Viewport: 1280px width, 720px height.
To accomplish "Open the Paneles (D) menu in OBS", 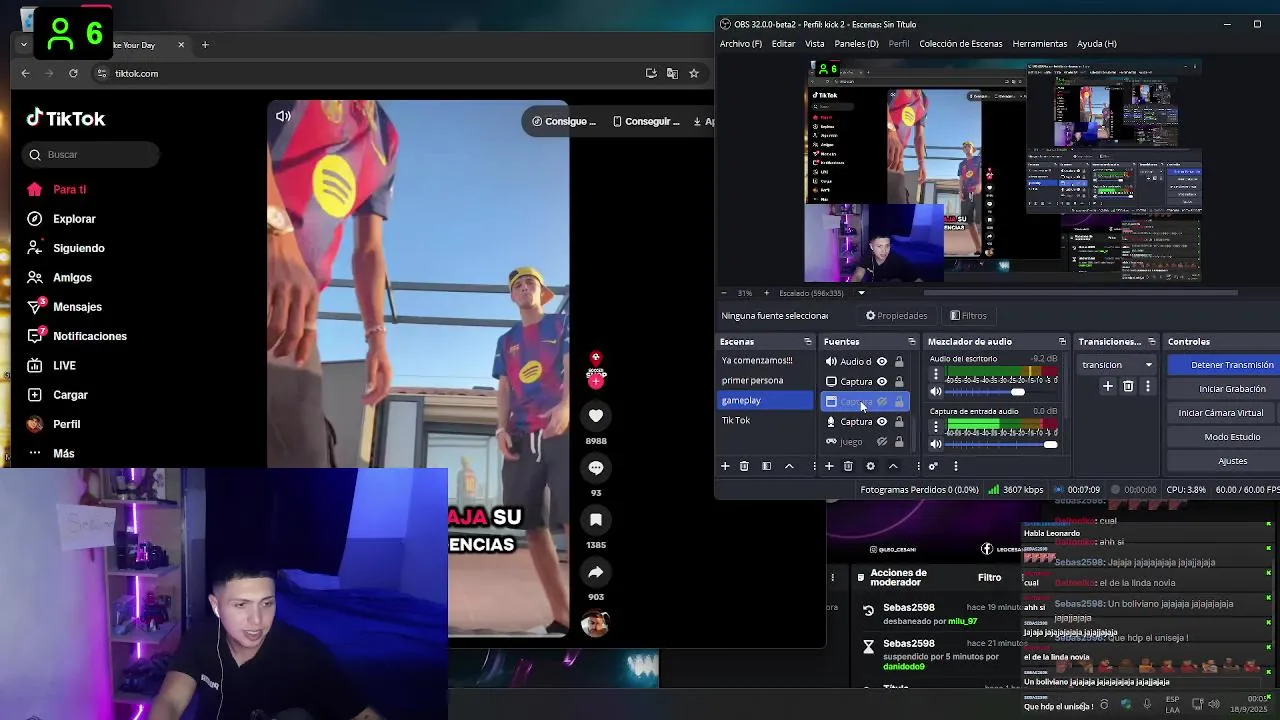I will click(856, 44).
